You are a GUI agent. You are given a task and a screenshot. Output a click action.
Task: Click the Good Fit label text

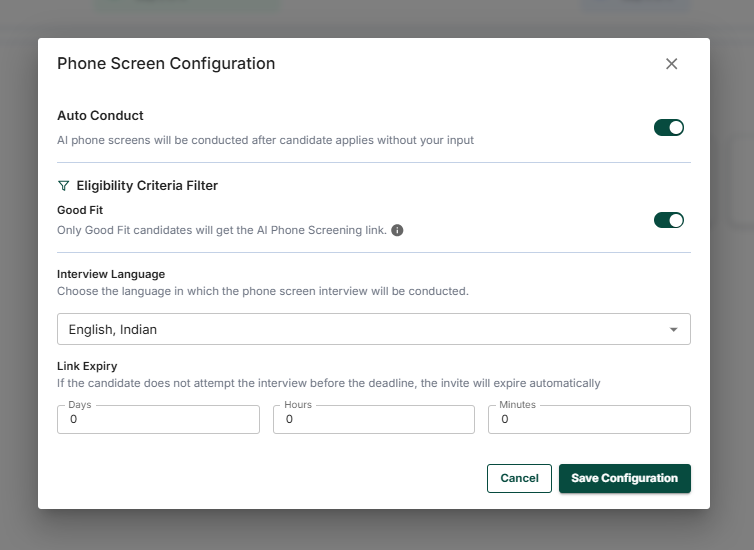80,210
